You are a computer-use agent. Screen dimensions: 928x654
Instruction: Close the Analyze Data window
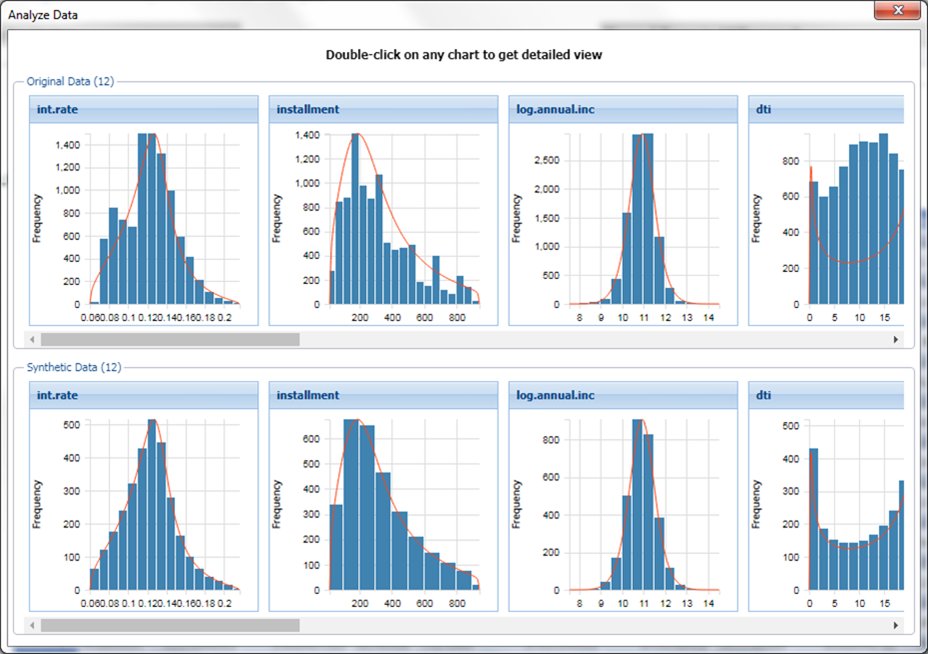(896, 13)
